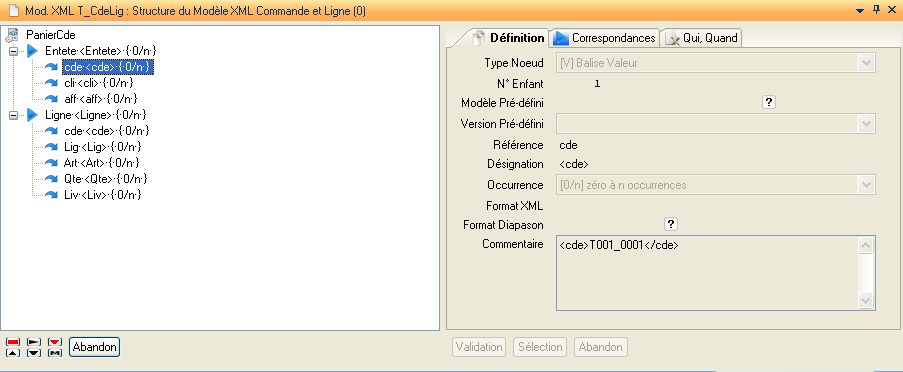Click help icon beside Modèle Pré-défini

(769, 103)
